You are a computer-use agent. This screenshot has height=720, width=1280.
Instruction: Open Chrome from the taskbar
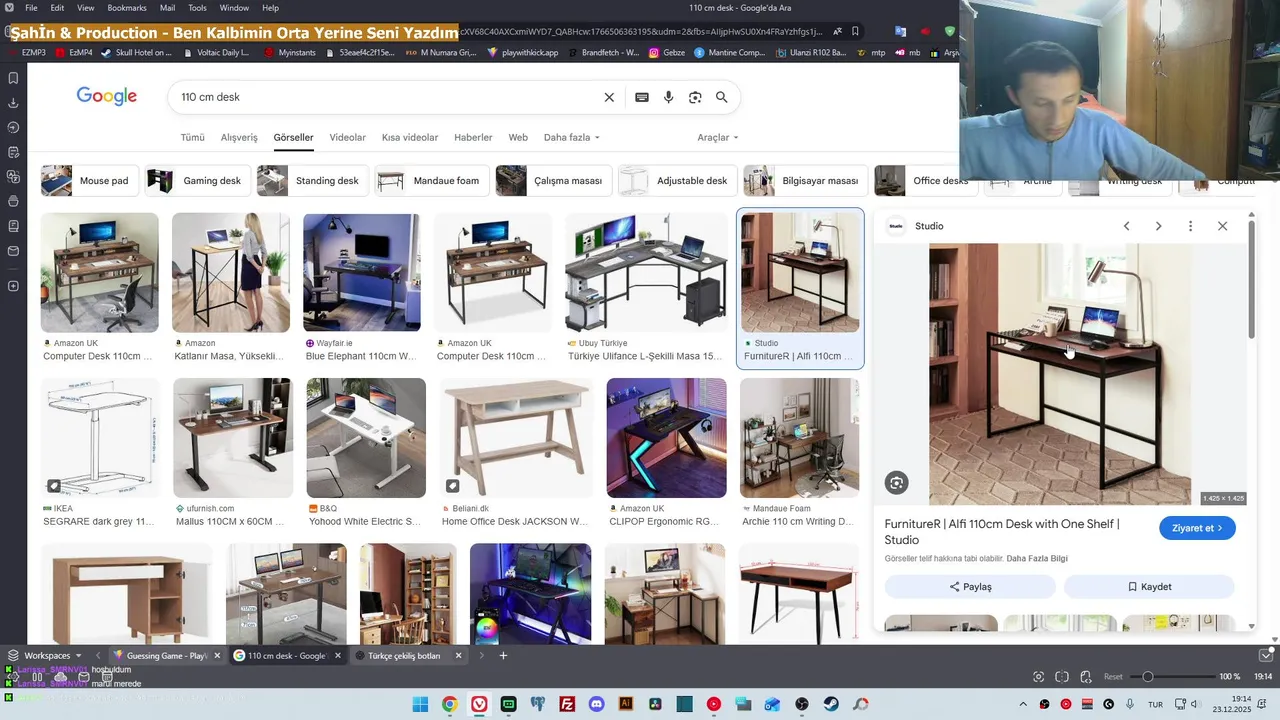[x=450, y=704]
